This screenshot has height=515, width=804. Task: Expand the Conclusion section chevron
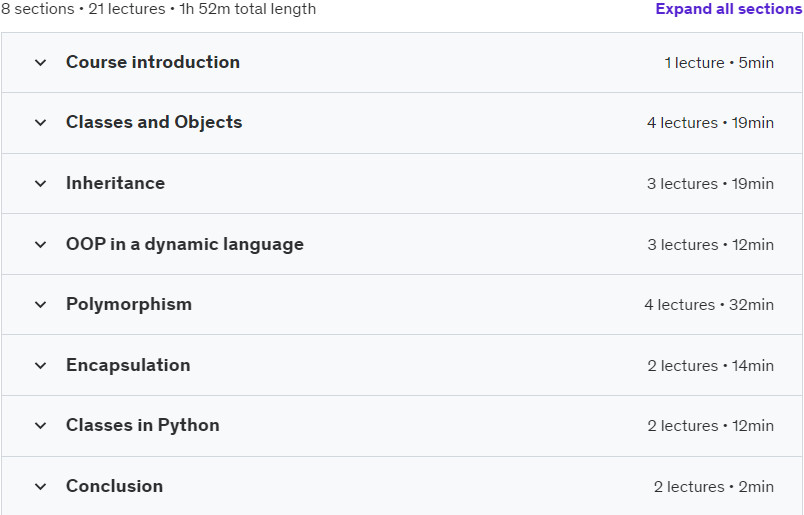pyautogui.click(x=41, y=487)
